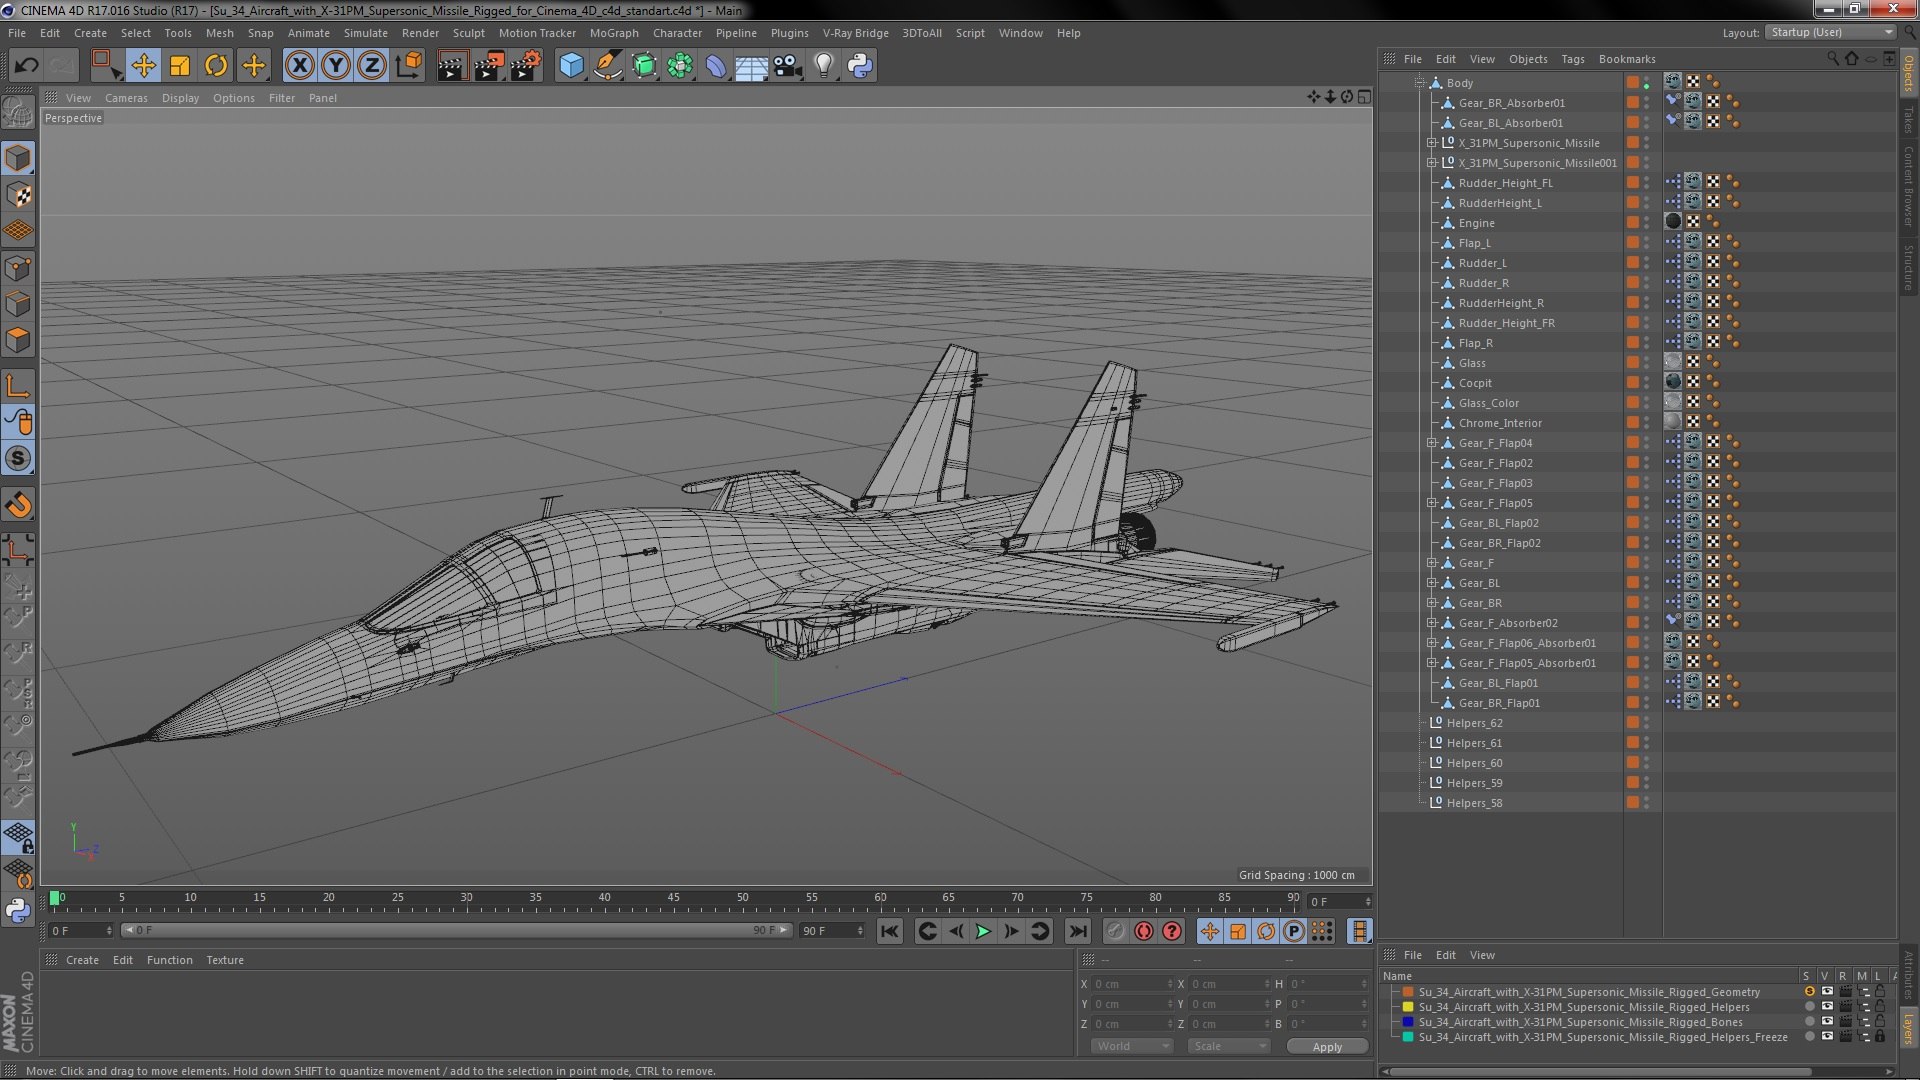Screen dimensions: 1920x1080
Task: Open the Mesh menu
Action: coord(219,33)
